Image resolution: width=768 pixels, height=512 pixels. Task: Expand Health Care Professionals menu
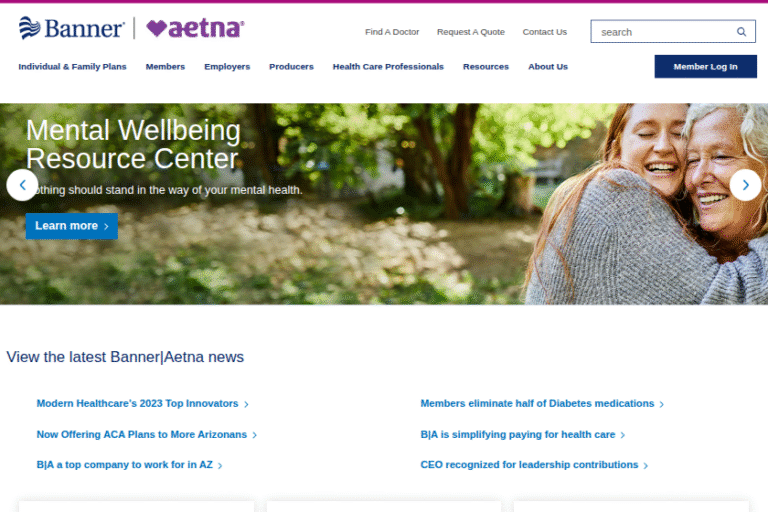click(388, 67)
